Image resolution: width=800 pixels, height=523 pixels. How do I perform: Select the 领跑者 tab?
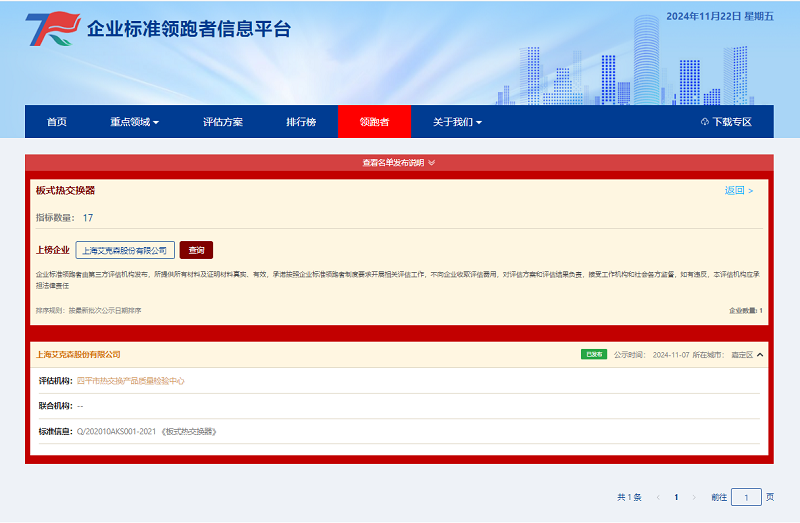point(375,122)
